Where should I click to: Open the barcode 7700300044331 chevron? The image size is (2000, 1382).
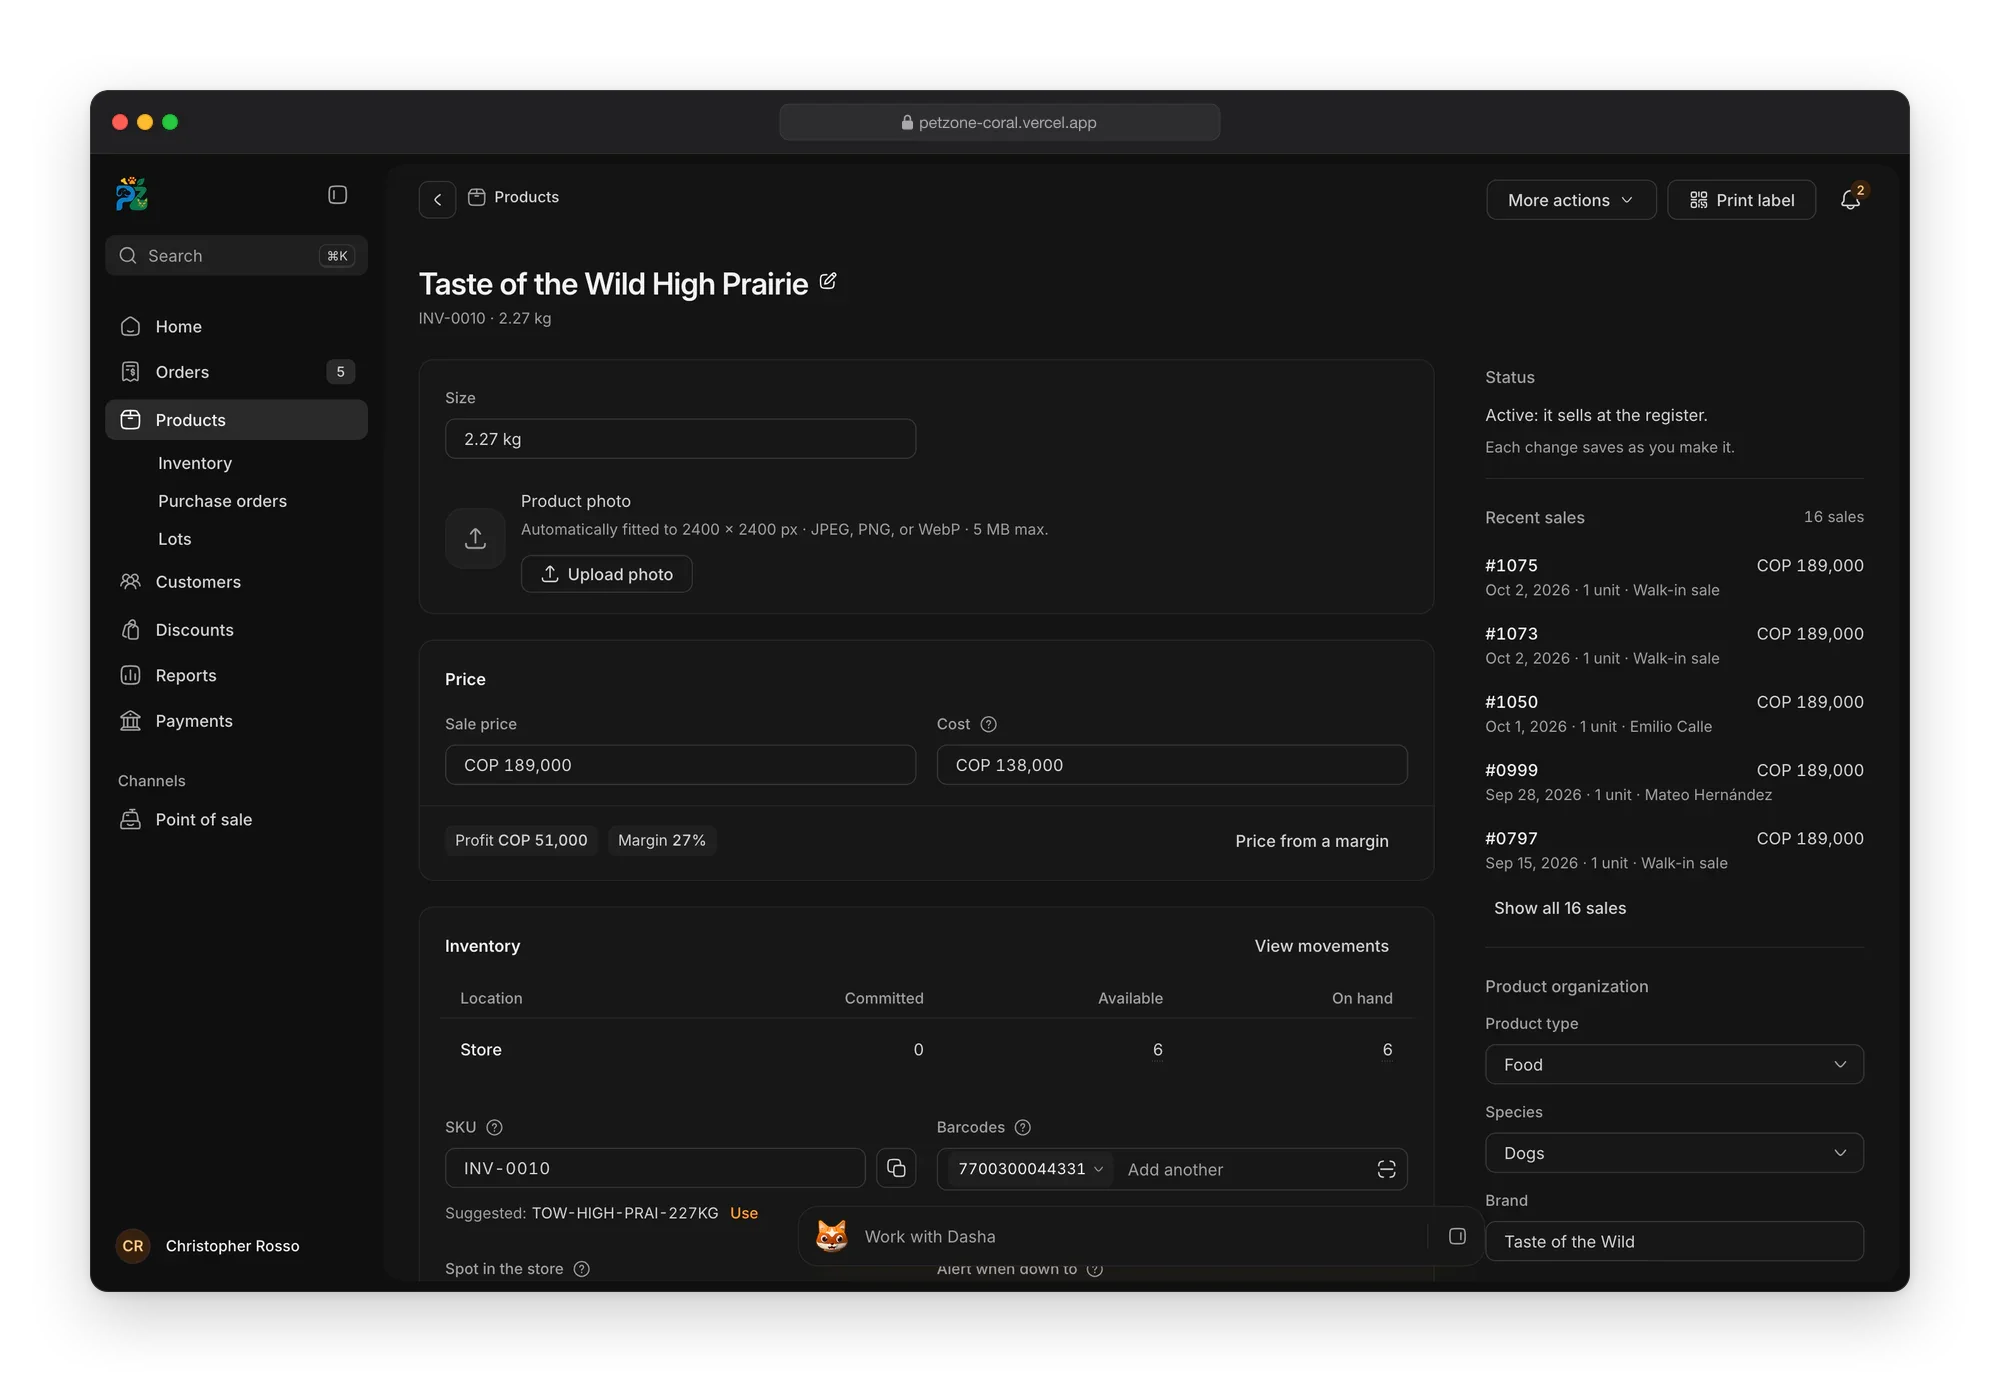pyautogui.click(x=1098, y=1169)
